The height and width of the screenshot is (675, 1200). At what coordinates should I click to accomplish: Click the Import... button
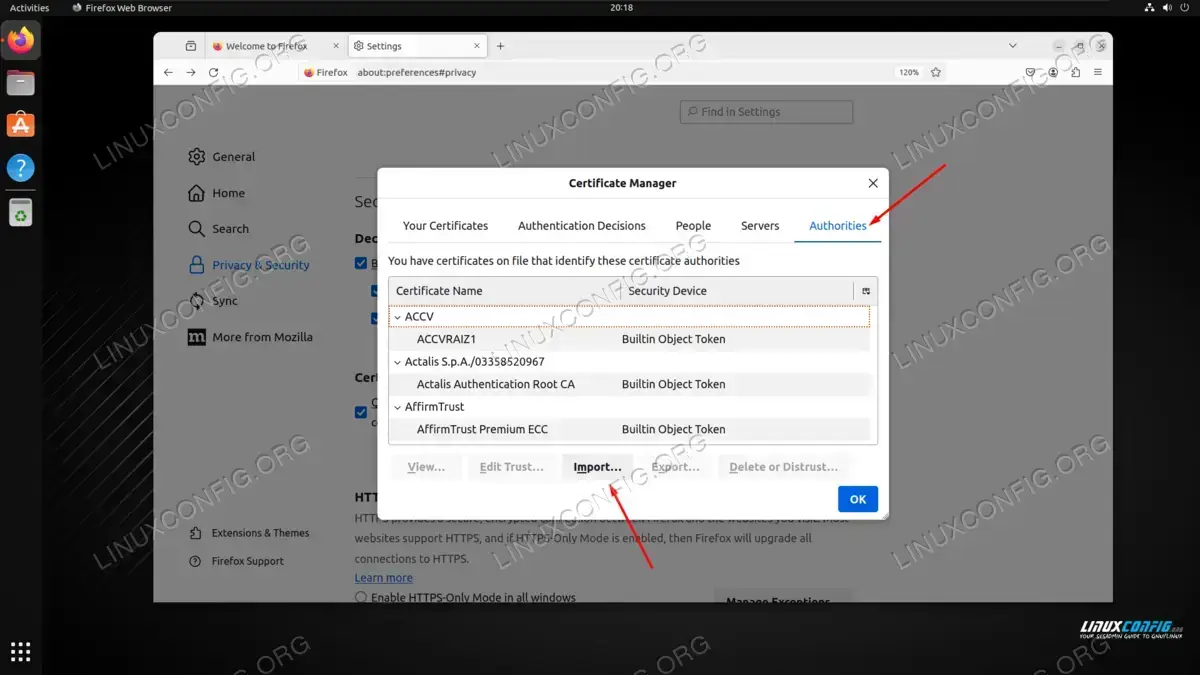point(597,467)
